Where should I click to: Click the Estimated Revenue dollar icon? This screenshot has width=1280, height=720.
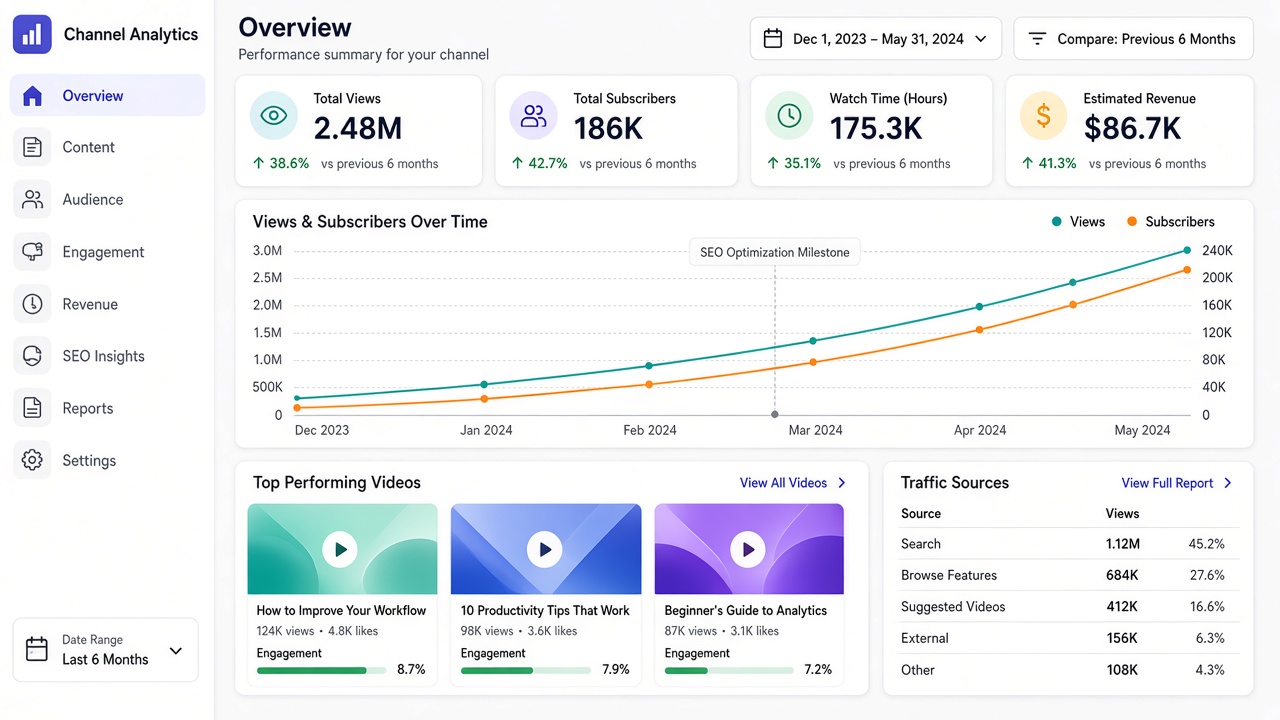coord(1043,116)
